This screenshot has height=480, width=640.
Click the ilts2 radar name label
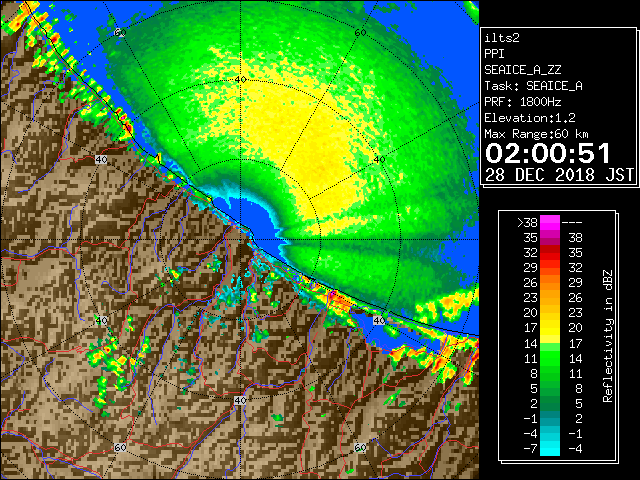502,38
